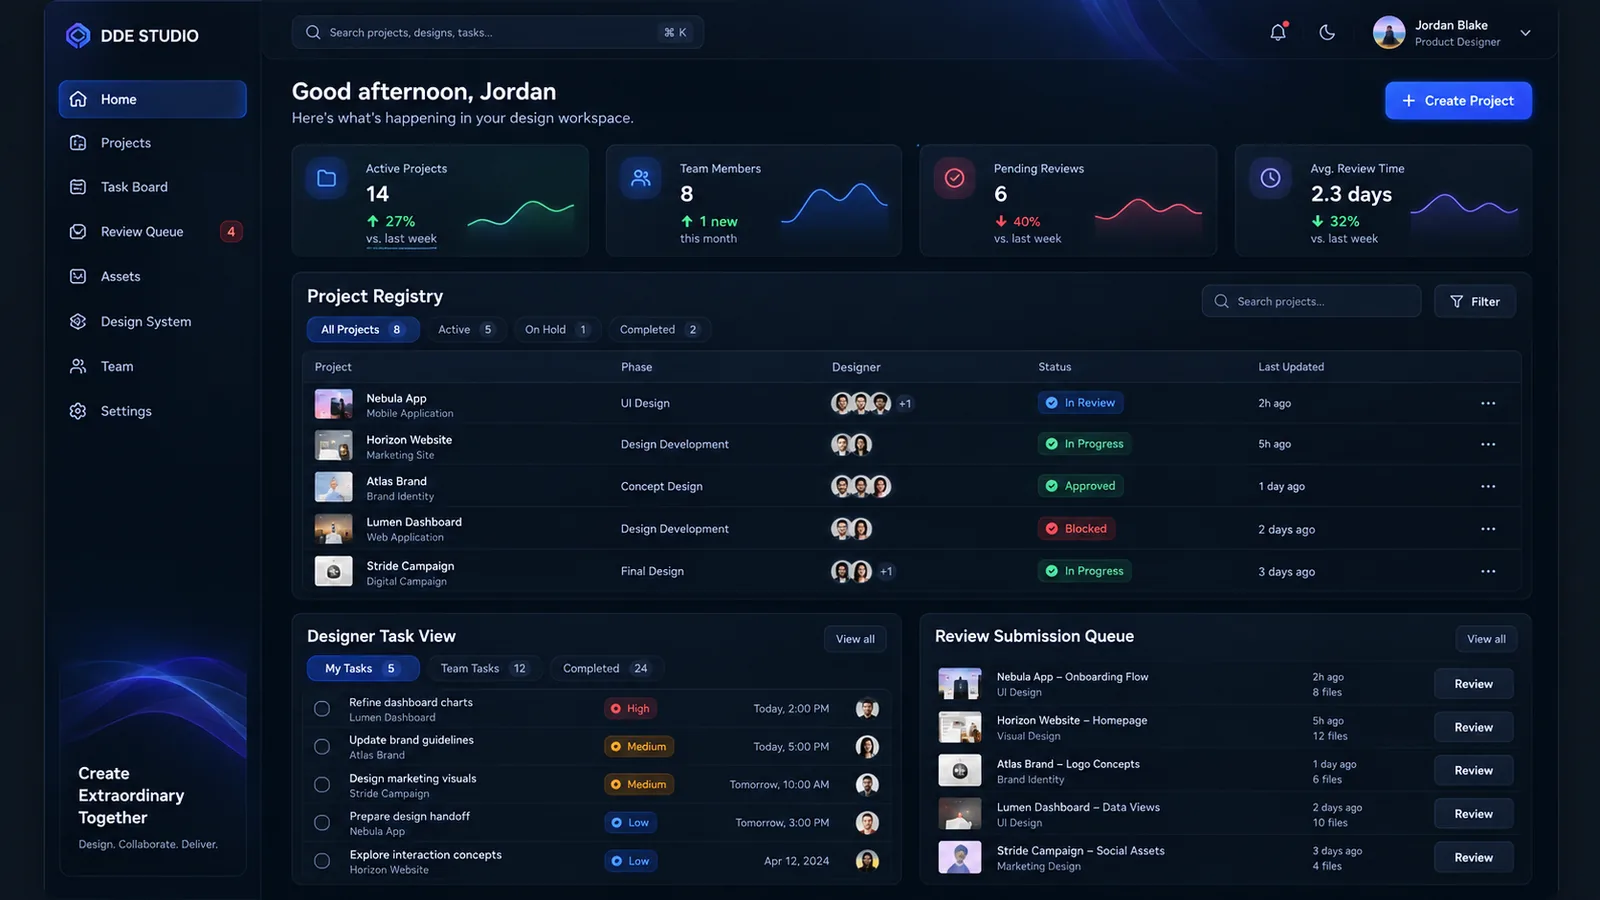The height and width of the screenshot is (900, 1600).
Task: Open the notifications bell
Action: coord(1278,32)
